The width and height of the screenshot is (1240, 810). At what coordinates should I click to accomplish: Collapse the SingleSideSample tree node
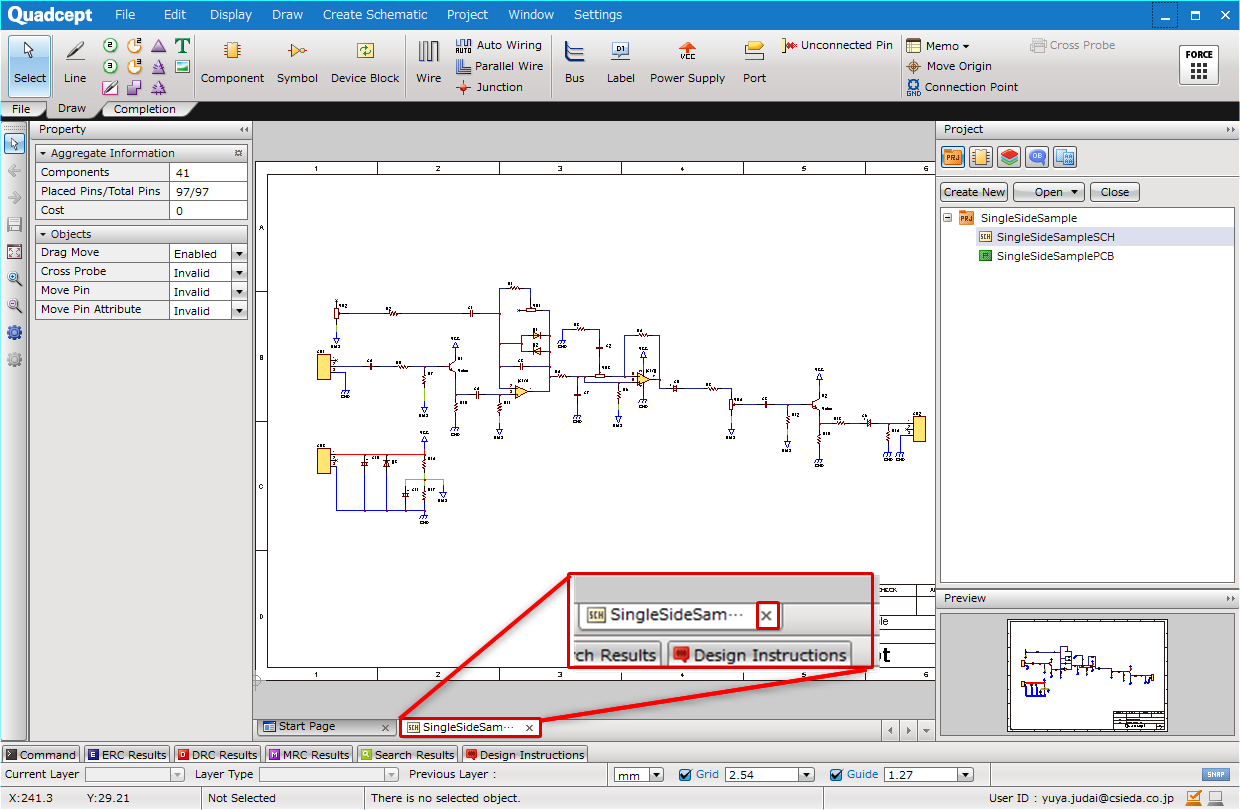[x=947, y=218]
